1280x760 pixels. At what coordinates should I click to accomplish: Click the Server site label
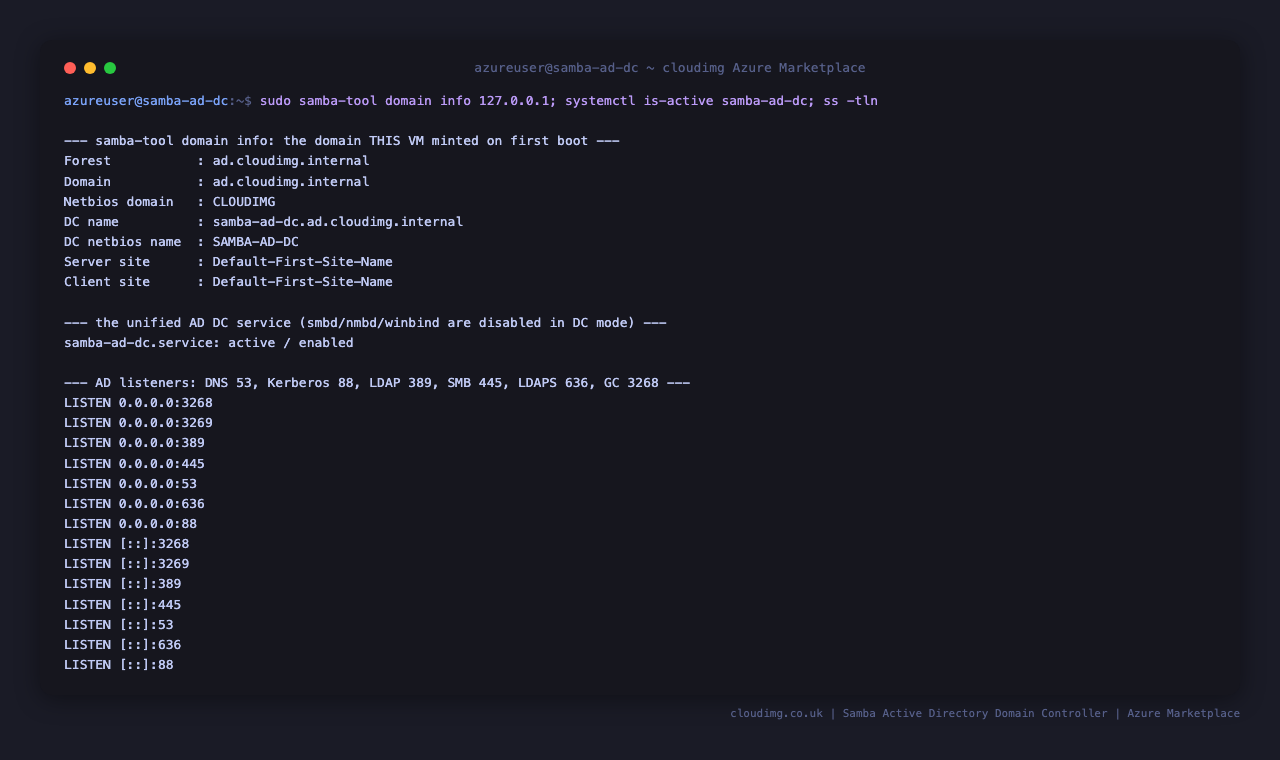coord(107,262)
